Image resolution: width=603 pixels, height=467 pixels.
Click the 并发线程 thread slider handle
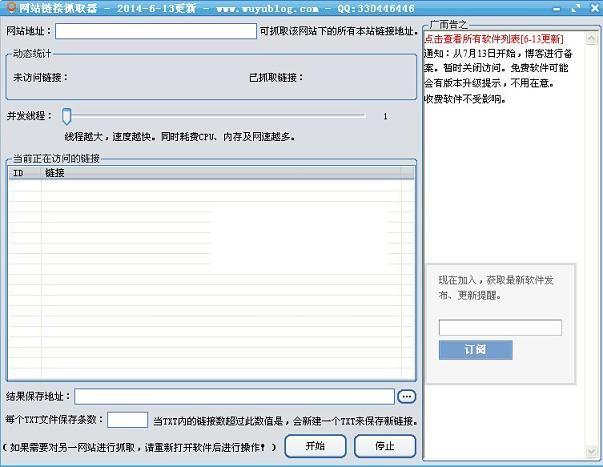67,116
